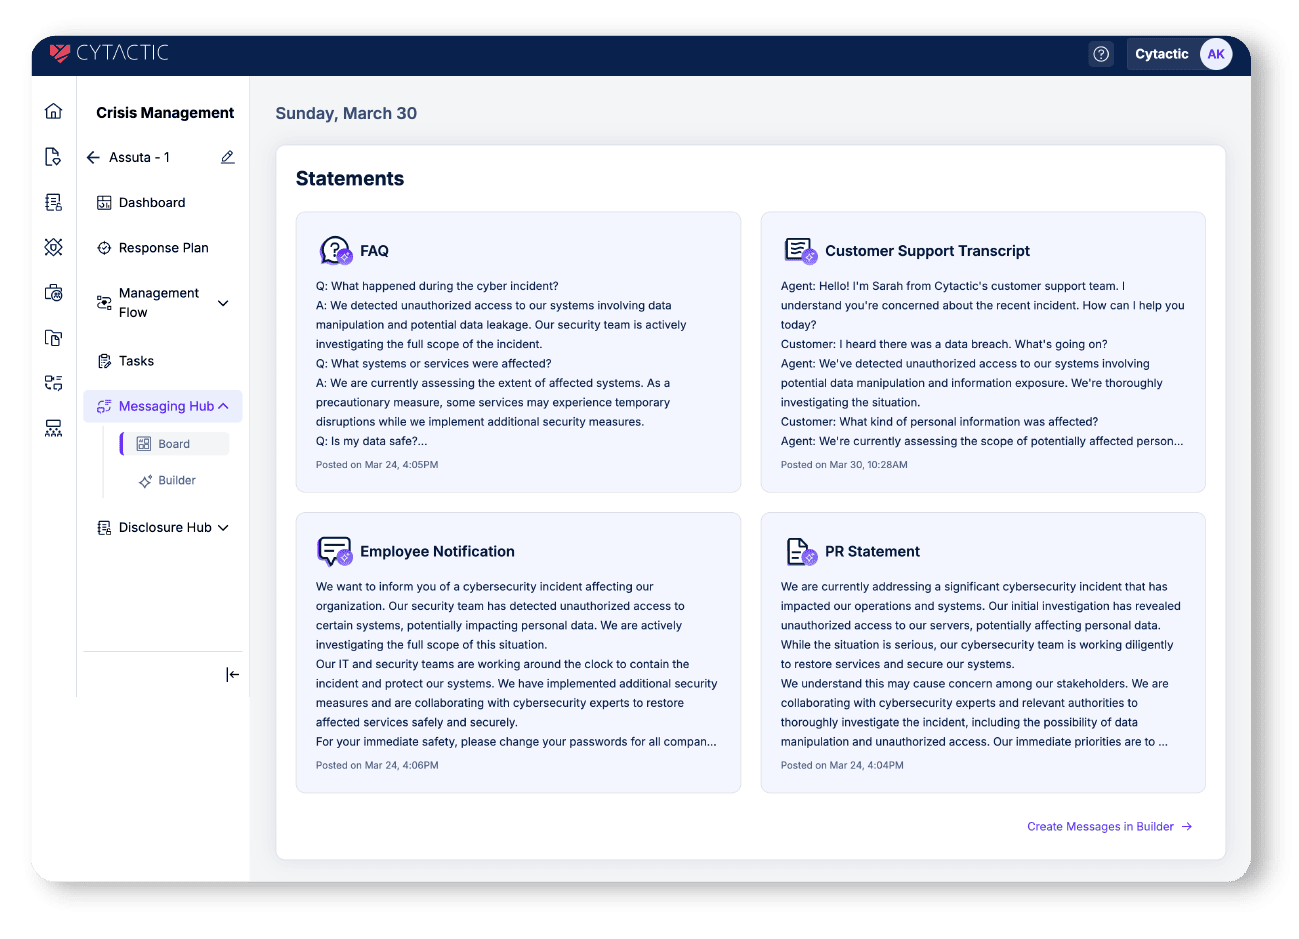Click Create Messages in Builder link
Image resolution: width=1299 pixels, height=939 pixels.
click(1110, 827)
